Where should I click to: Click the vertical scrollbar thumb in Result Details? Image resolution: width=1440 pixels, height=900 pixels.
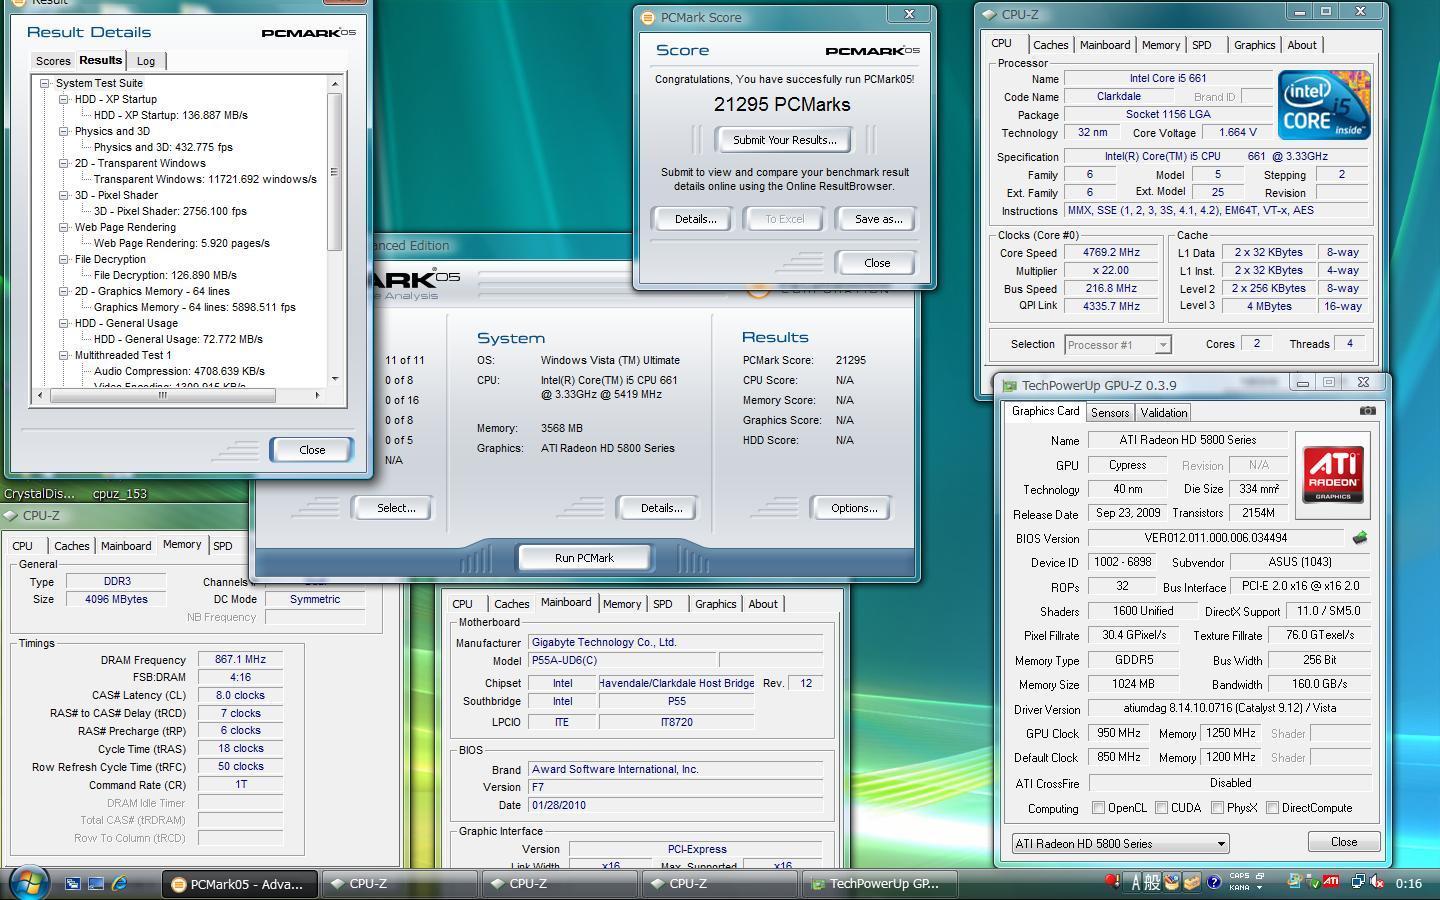pyautogui.click(x=335, y=172)
